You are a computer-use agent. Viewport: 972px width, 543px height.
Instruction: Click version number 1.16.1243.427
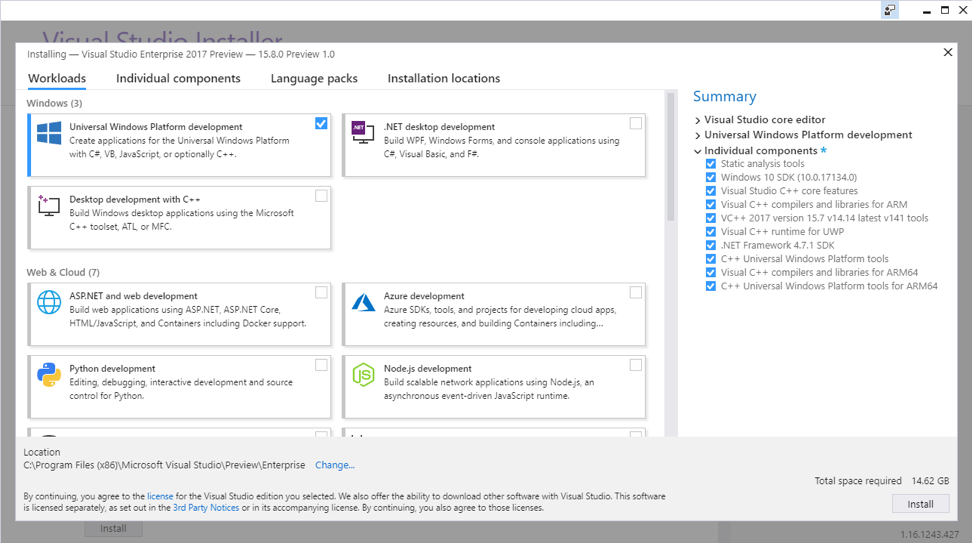929,534
